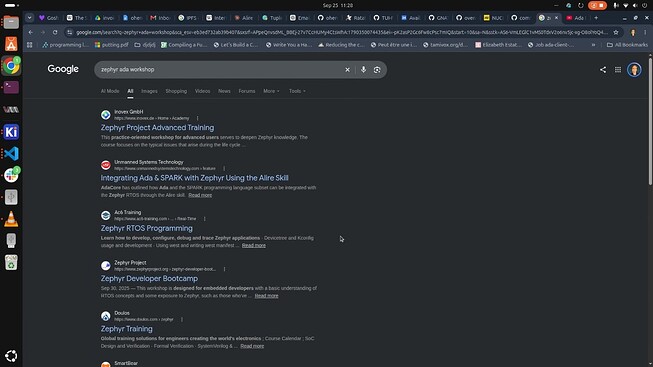
Task: Open a new browser tab
Action: (596, 18)
